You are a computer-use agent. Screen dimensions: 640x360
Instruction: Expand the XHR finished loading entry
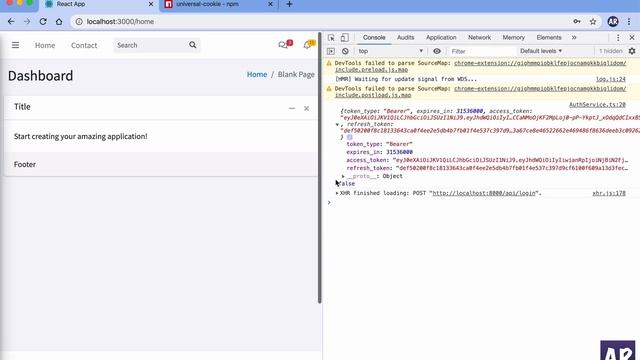pos(337,193)
